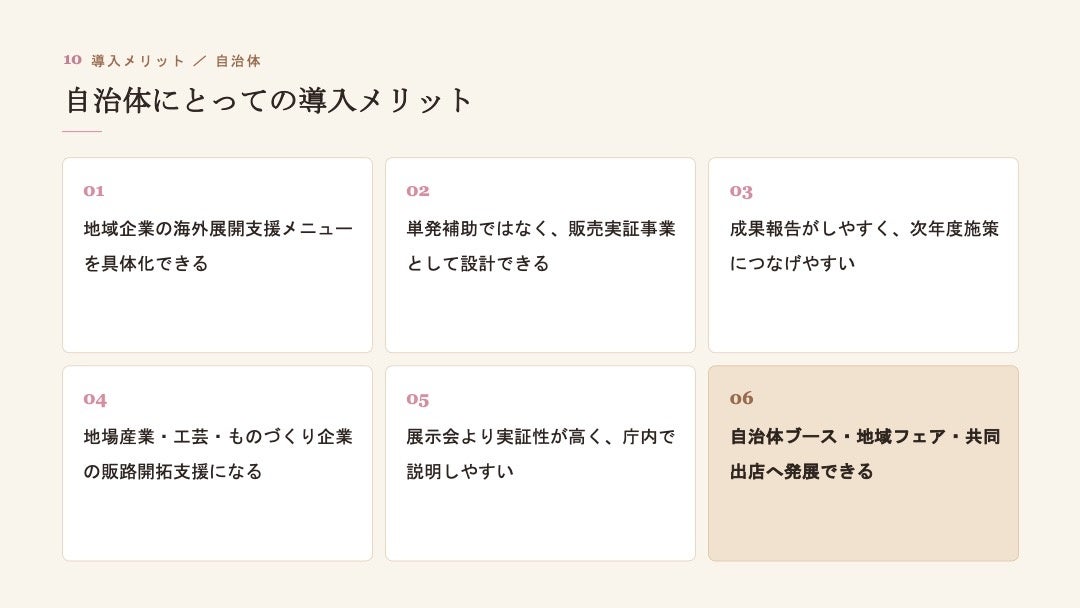Select the card numbered 03
This screenshot has height=608, width=1080.
(x=863, y=255)
